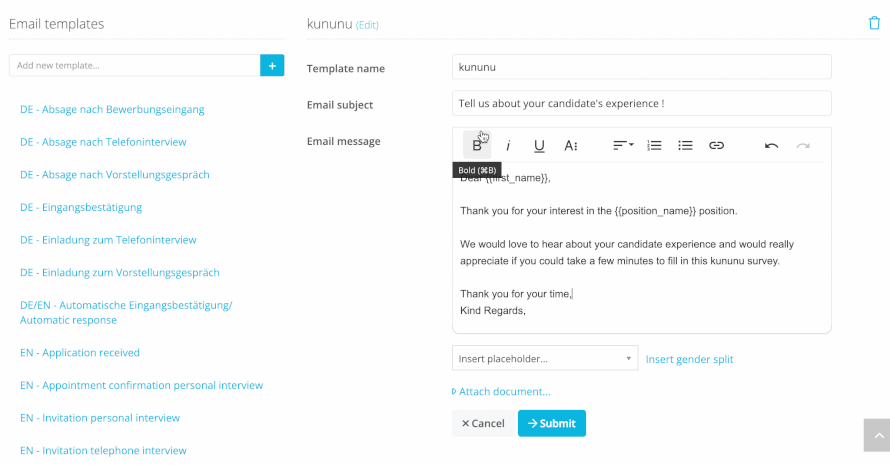Add a hyperlink with the link icon
The image size is (890, 465).
pos(716,145)
